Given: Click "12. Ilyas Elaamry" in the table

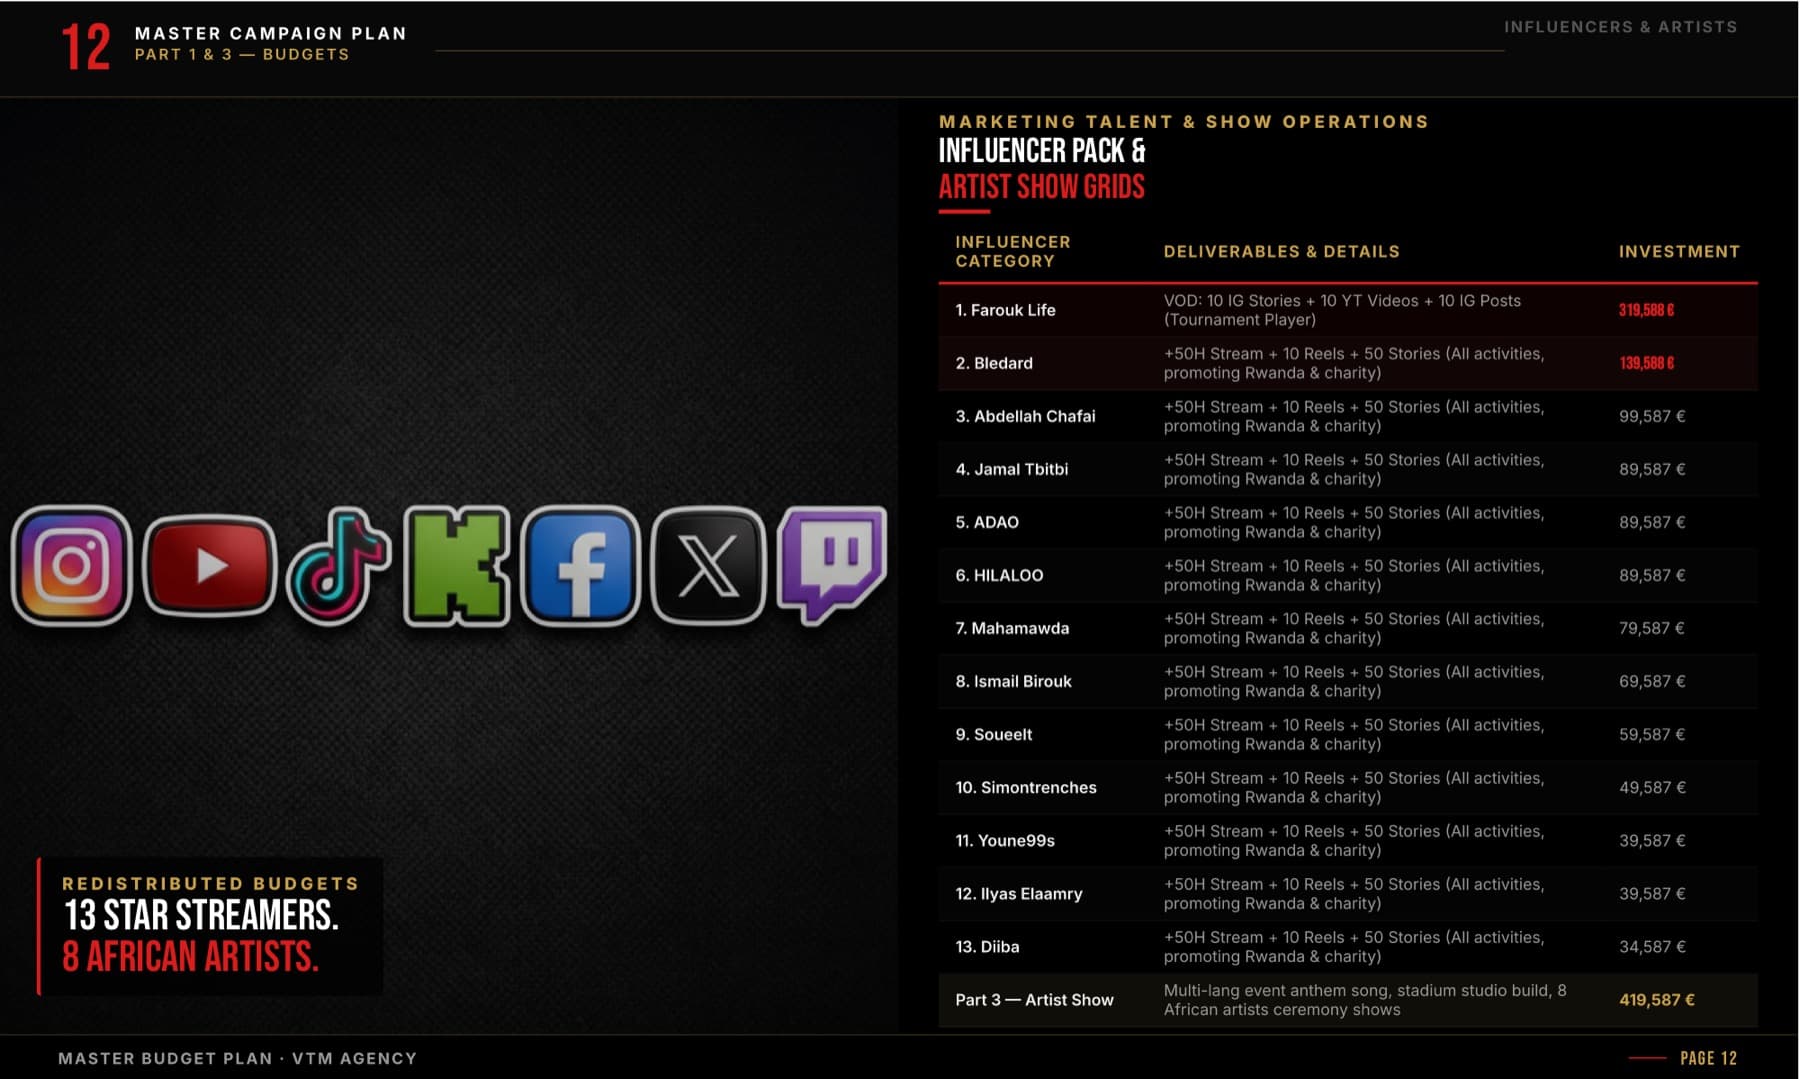Looking at the screenshot, I should 1019,893.
